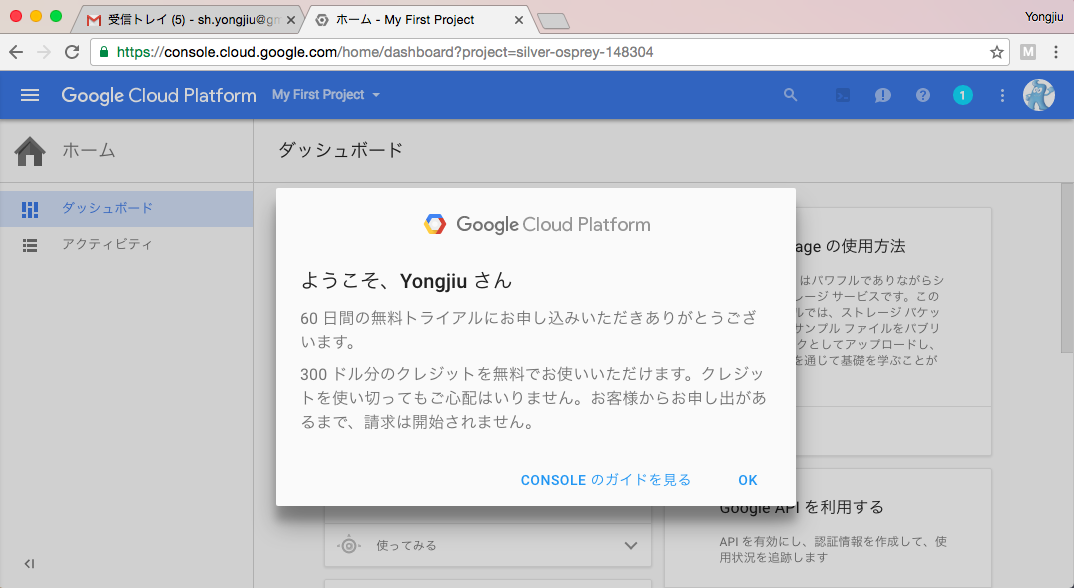Click the browser address bar URL
1074x588 pixels.
[x=400, y=53]
